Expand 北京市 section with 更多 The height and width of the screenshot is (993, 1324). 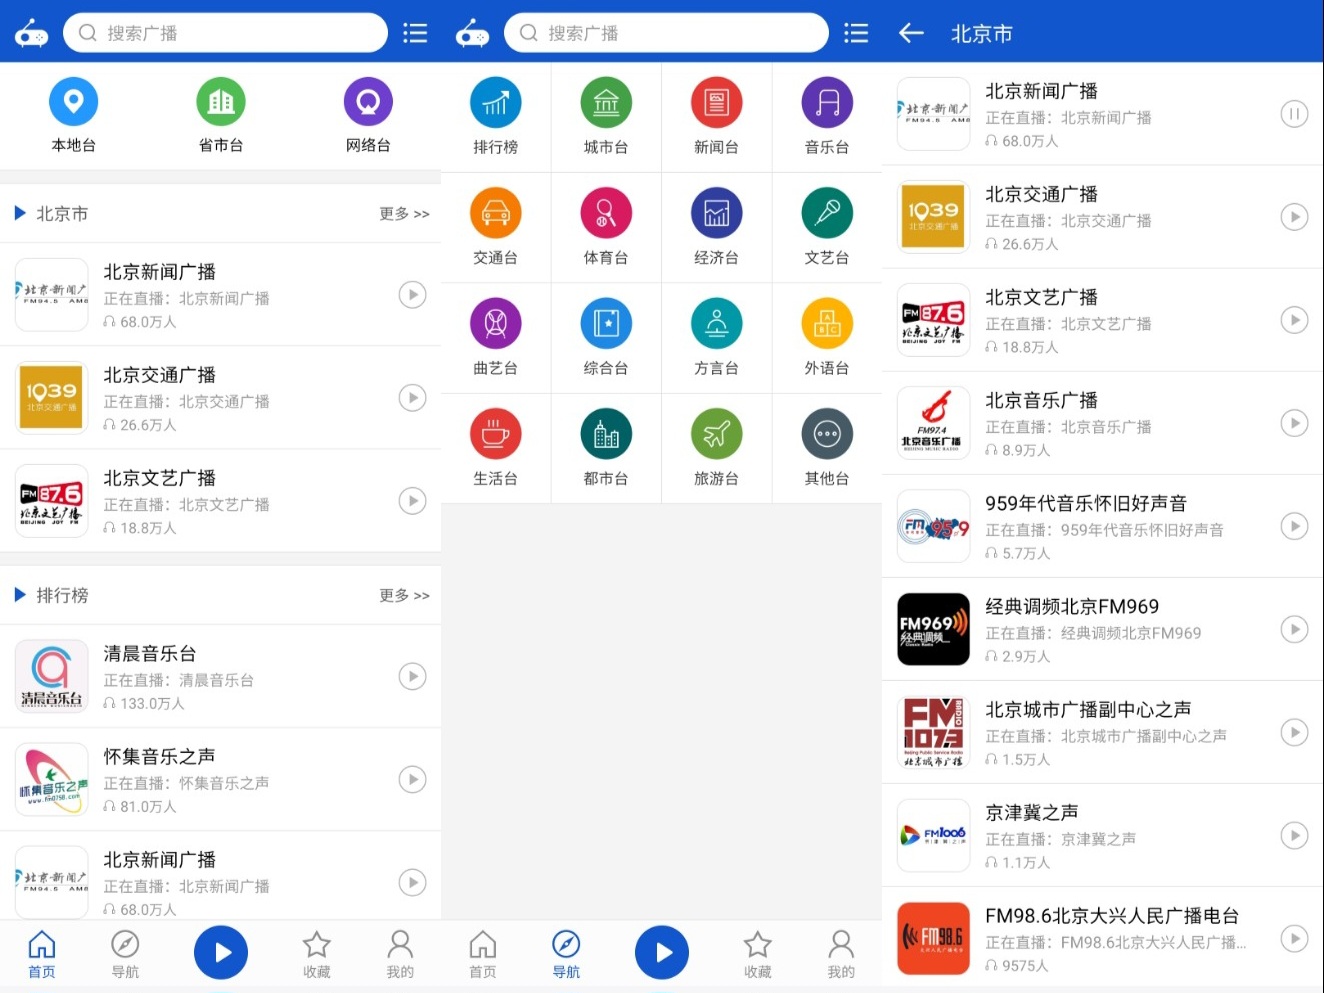pyautogui.click(x=404, y=213)
